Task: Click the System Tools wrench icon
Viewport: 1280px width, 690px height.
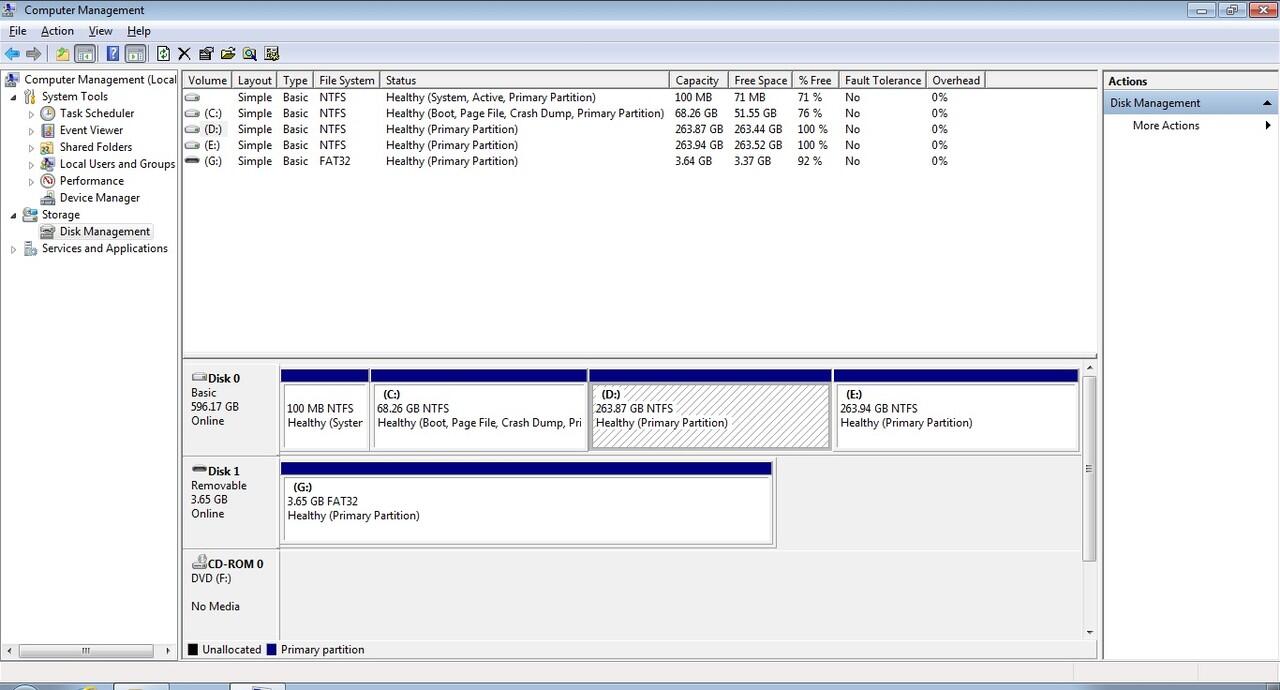Action: pyautogui.click(x=30, y=97)
